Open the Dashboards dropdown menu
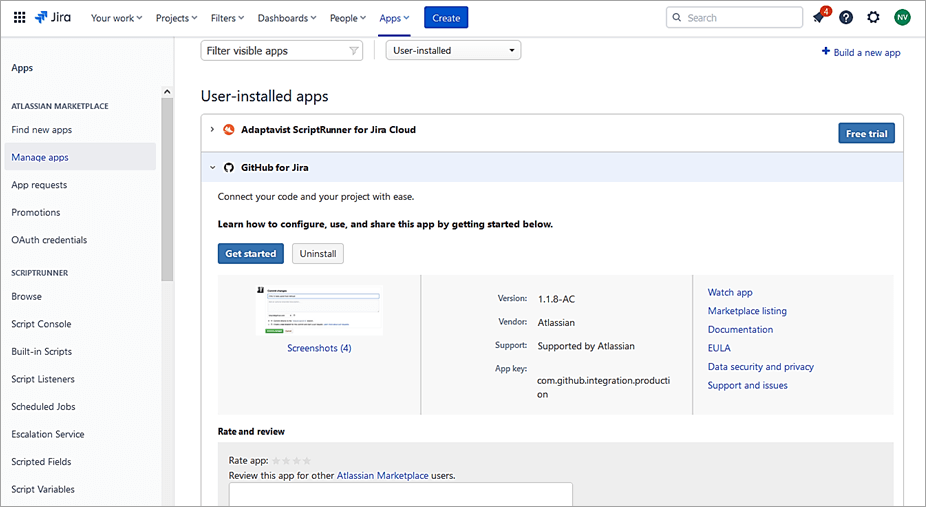 click(x=287, y=18)
